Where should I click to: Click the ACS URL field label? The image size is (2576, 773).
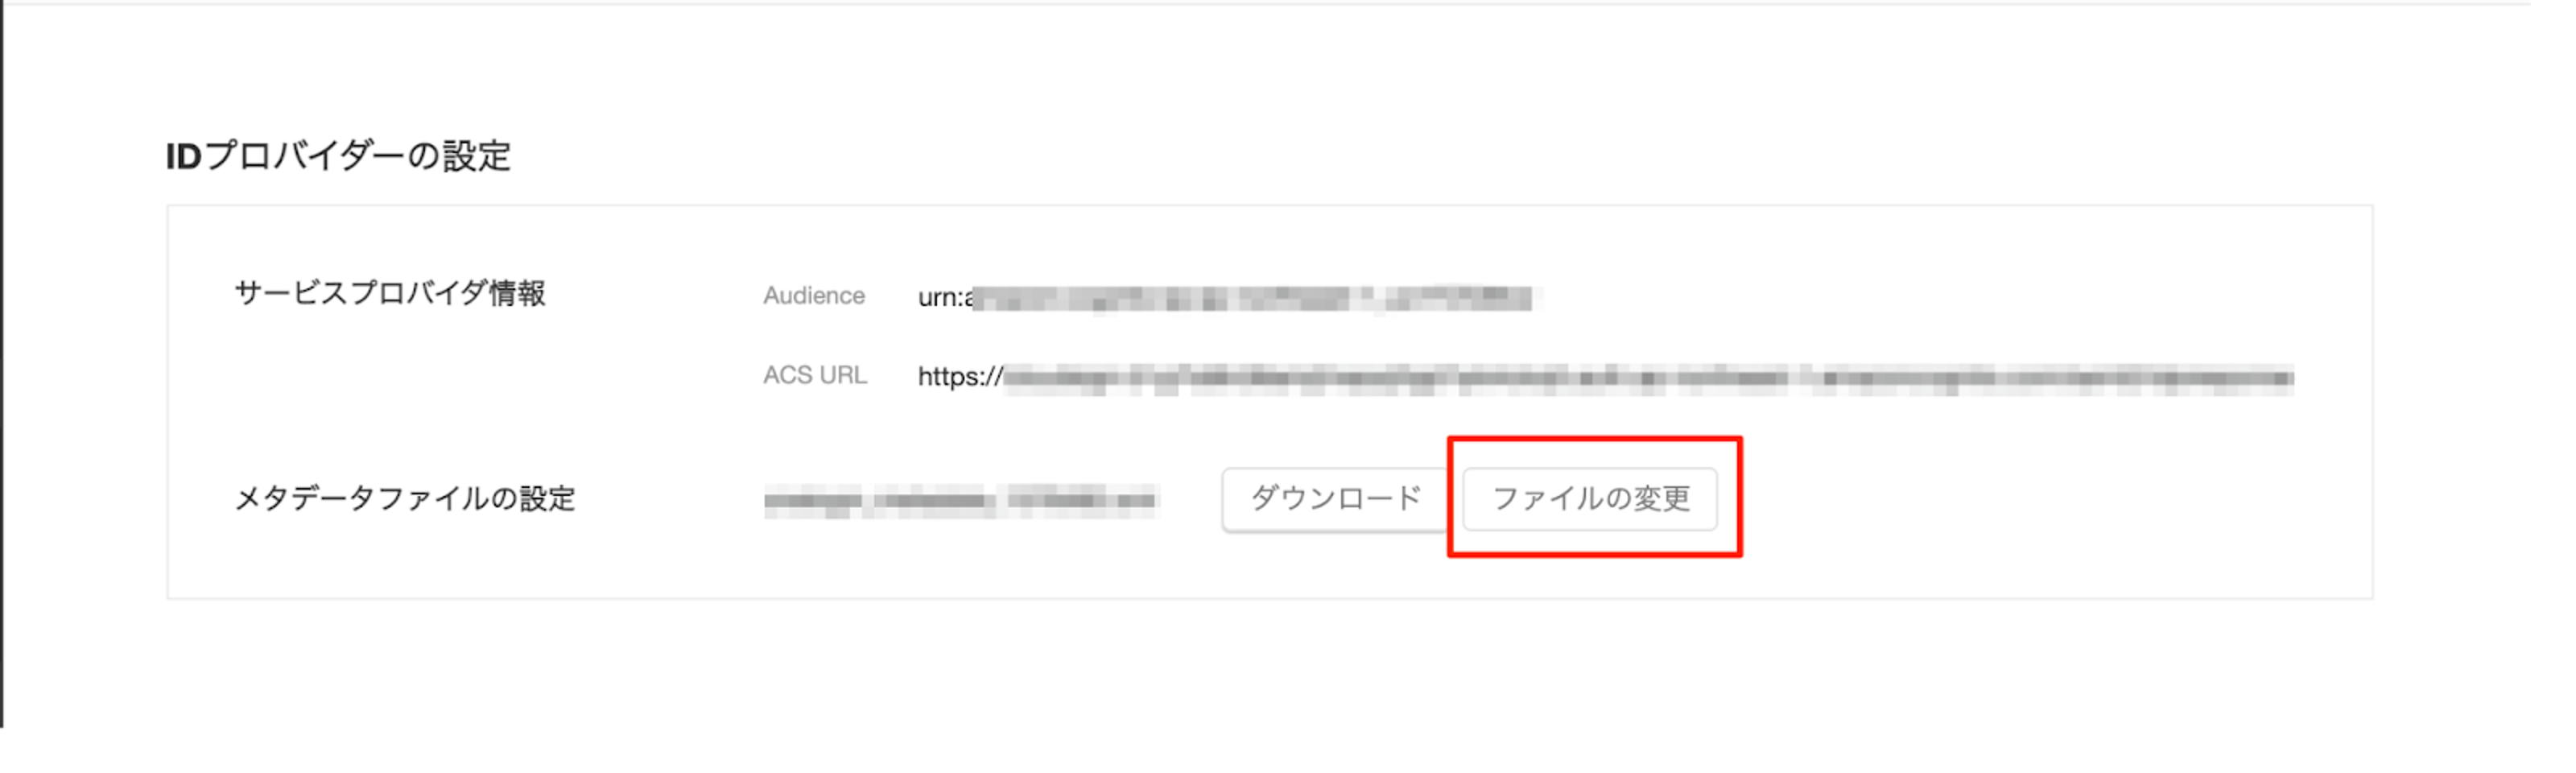[815, 375]
